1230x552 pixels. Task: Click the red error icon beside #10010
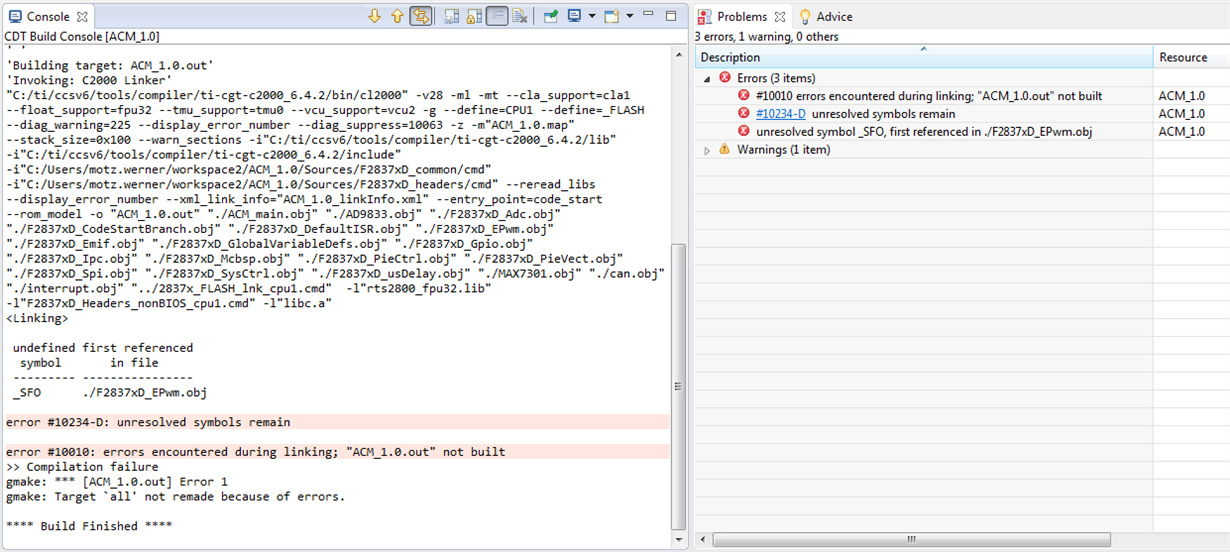click(x=744, y=96)
